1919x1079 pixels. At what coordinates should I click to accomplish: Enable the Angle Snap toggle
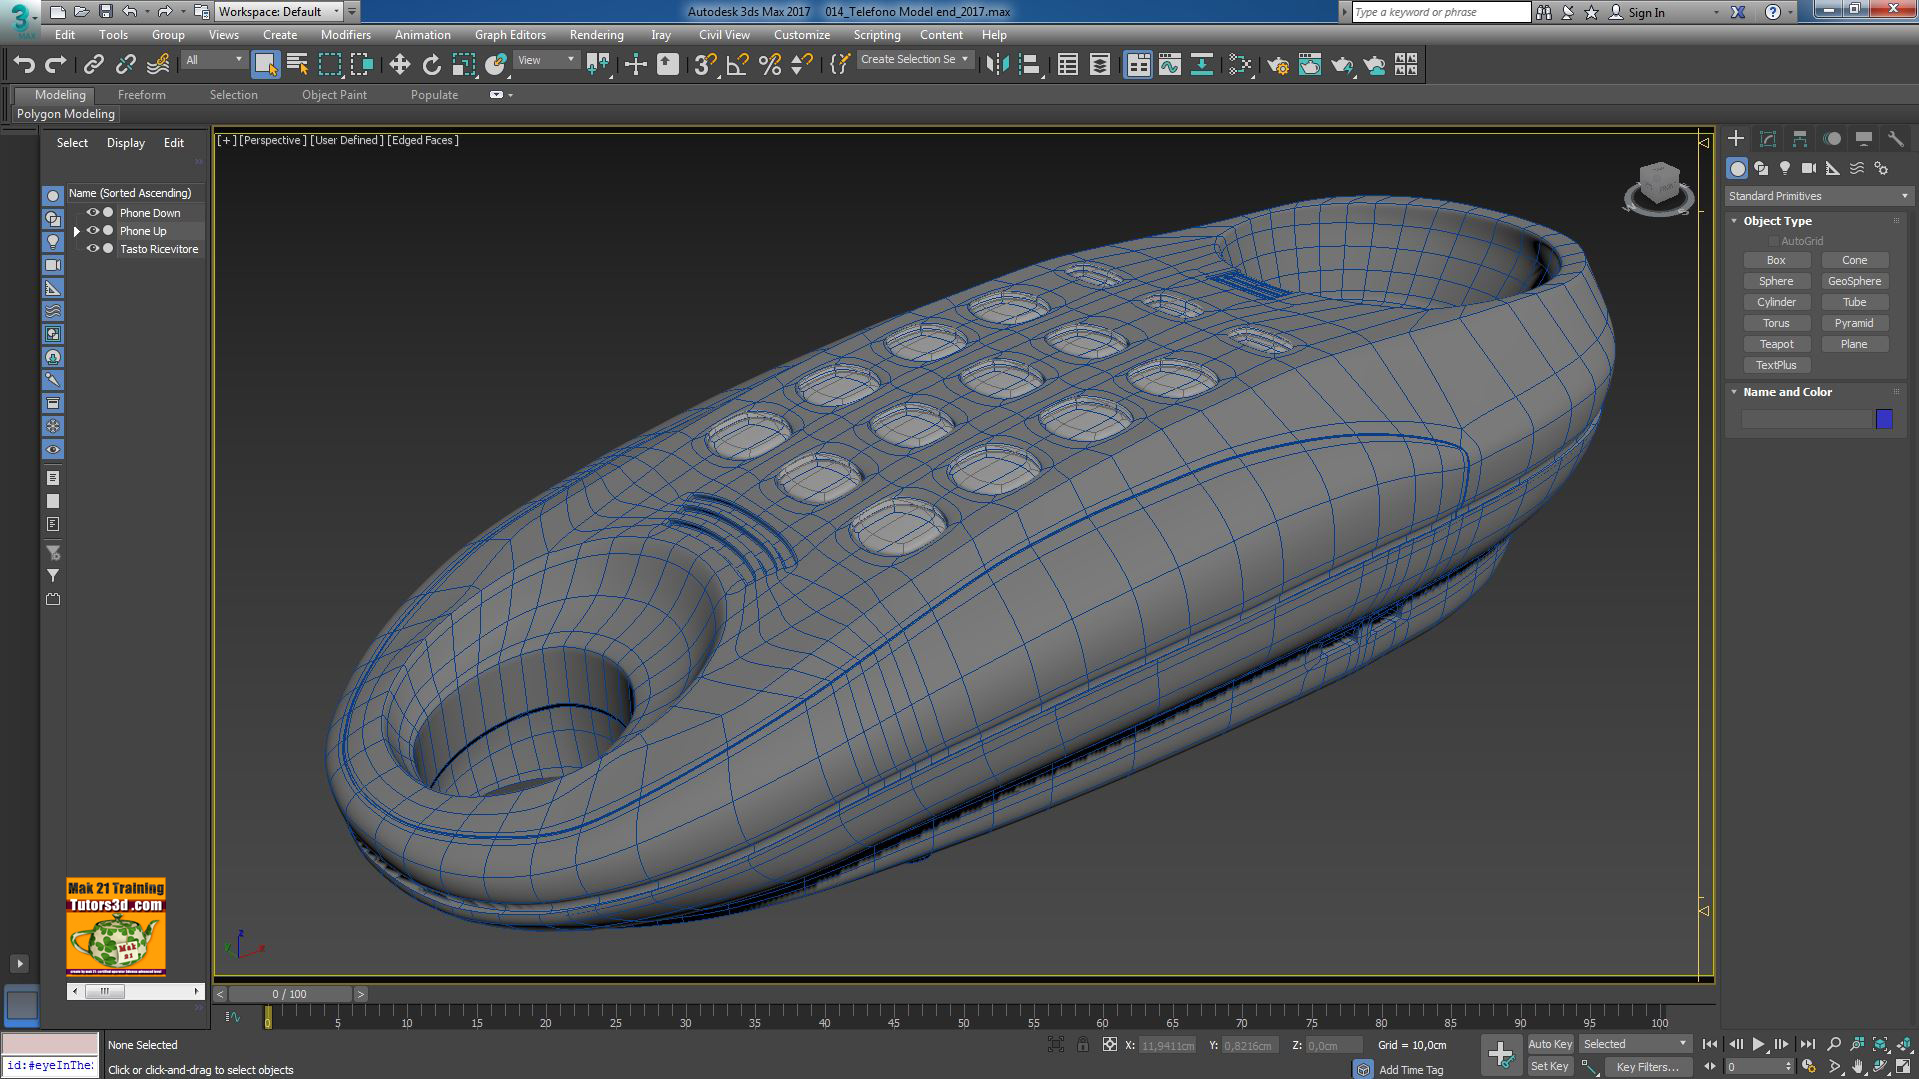pos(735,63)
